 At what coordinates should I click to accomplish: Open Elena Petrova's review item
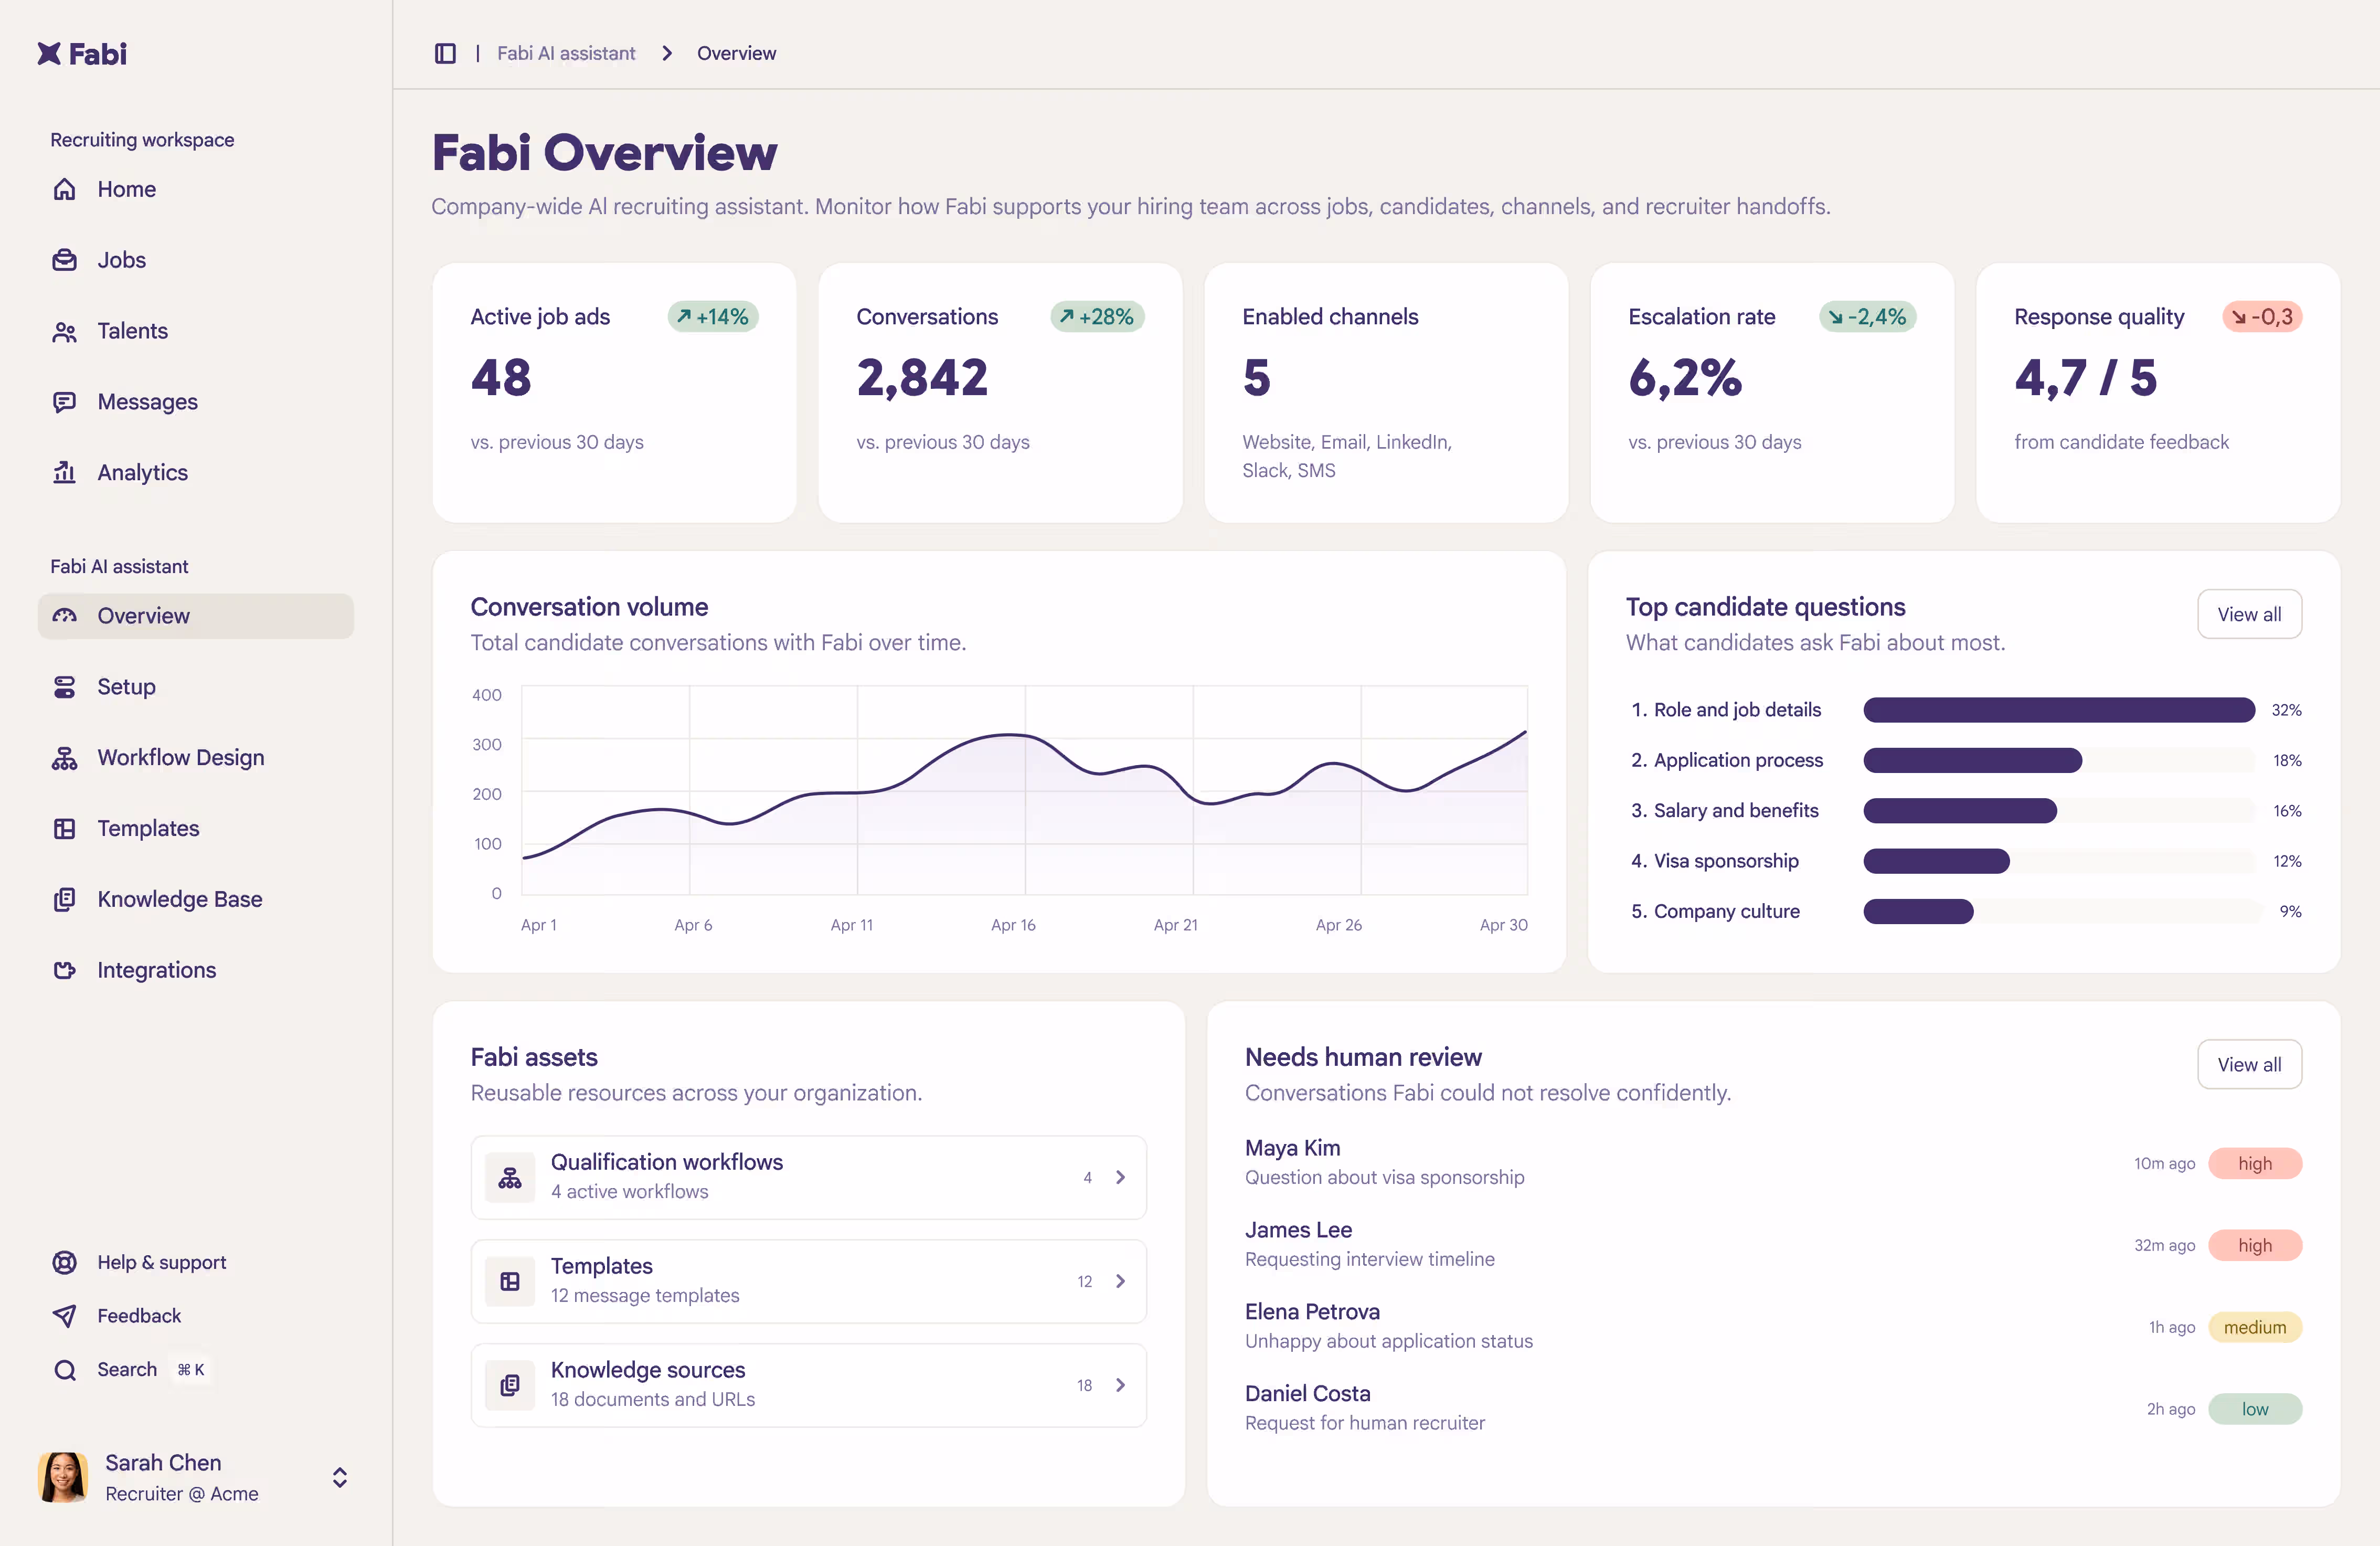[1773, 1327]
